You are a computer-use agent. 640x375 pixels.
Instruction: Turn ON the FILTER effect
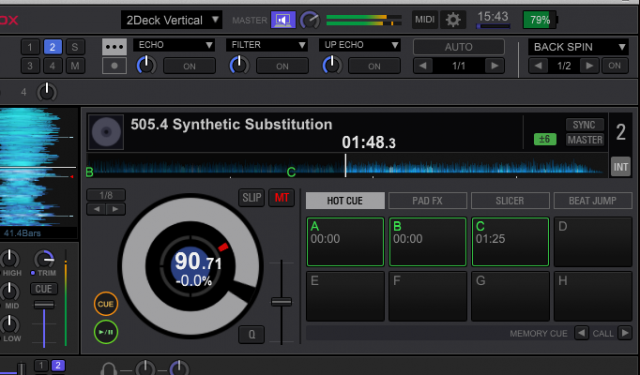(282, 66)
